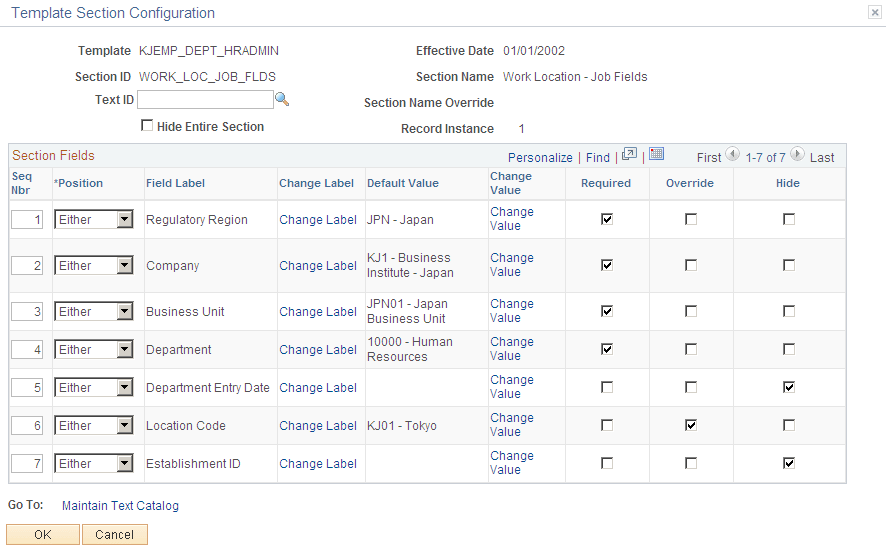Enable Override for Establishment ID
The height and width of the screenshot is (551, 886).
click(691, 463)
